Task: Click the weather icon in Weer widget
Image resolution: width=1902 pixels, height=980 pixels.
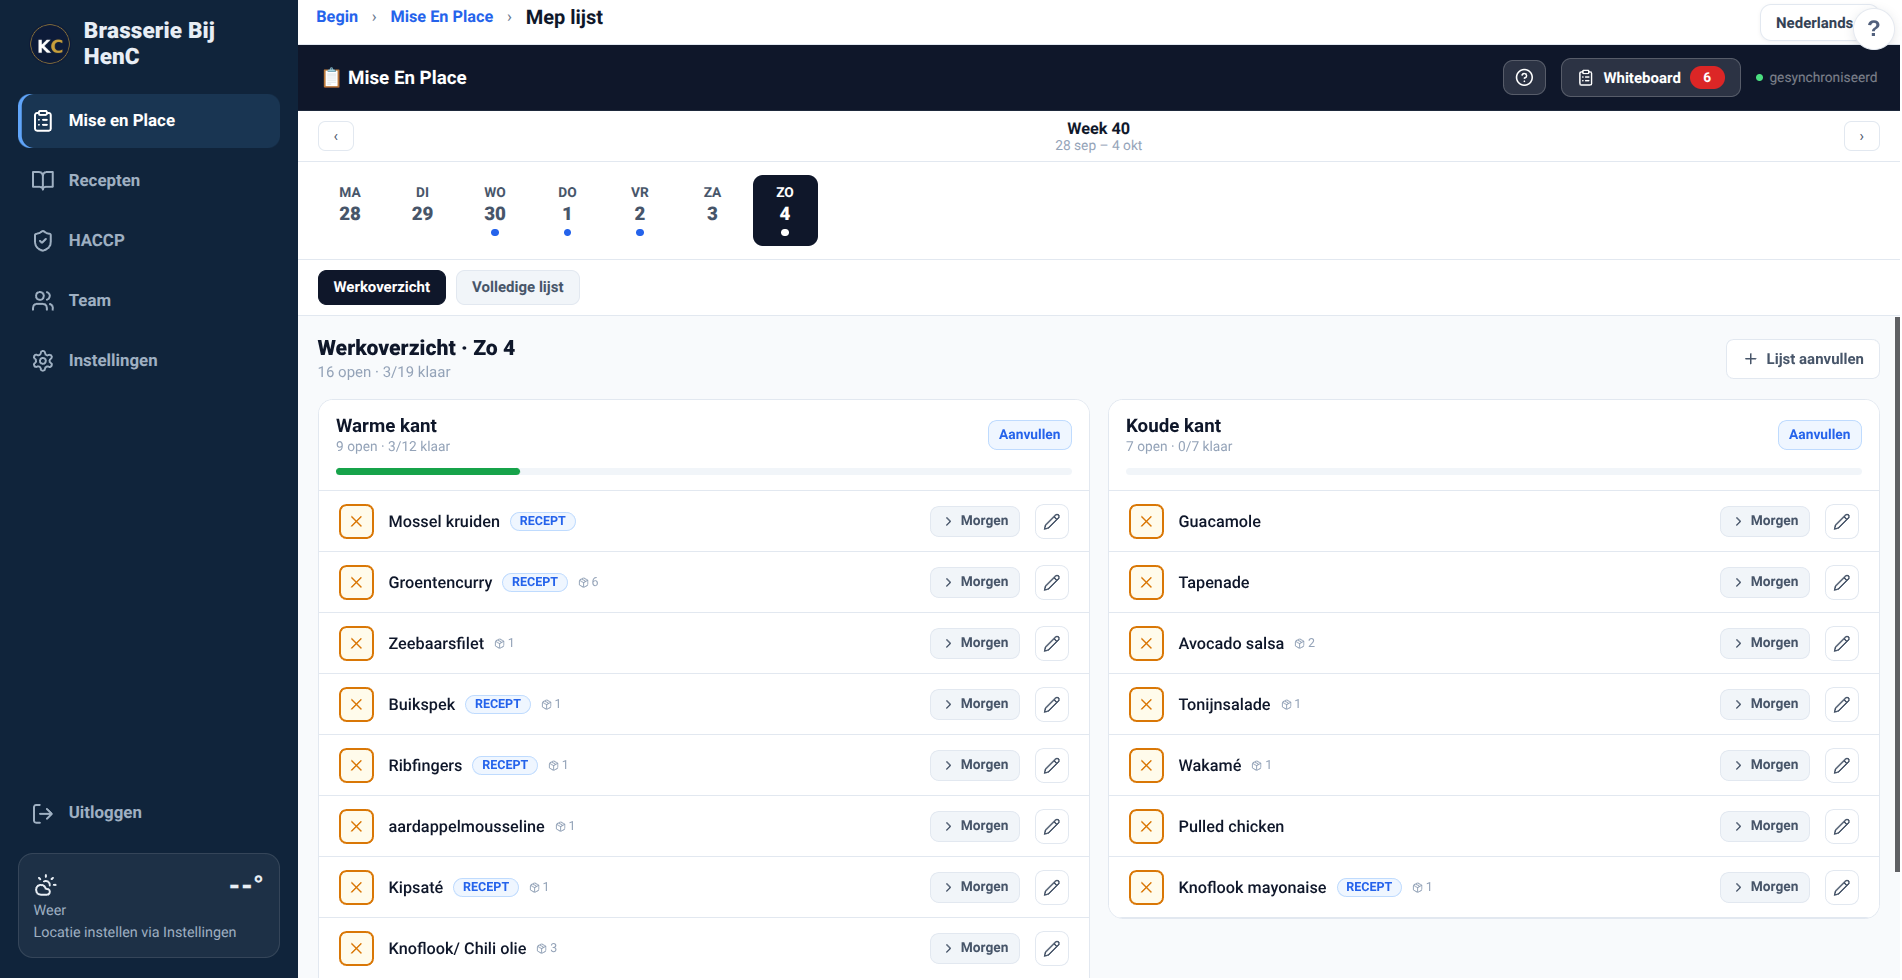Action: [45, 885]
